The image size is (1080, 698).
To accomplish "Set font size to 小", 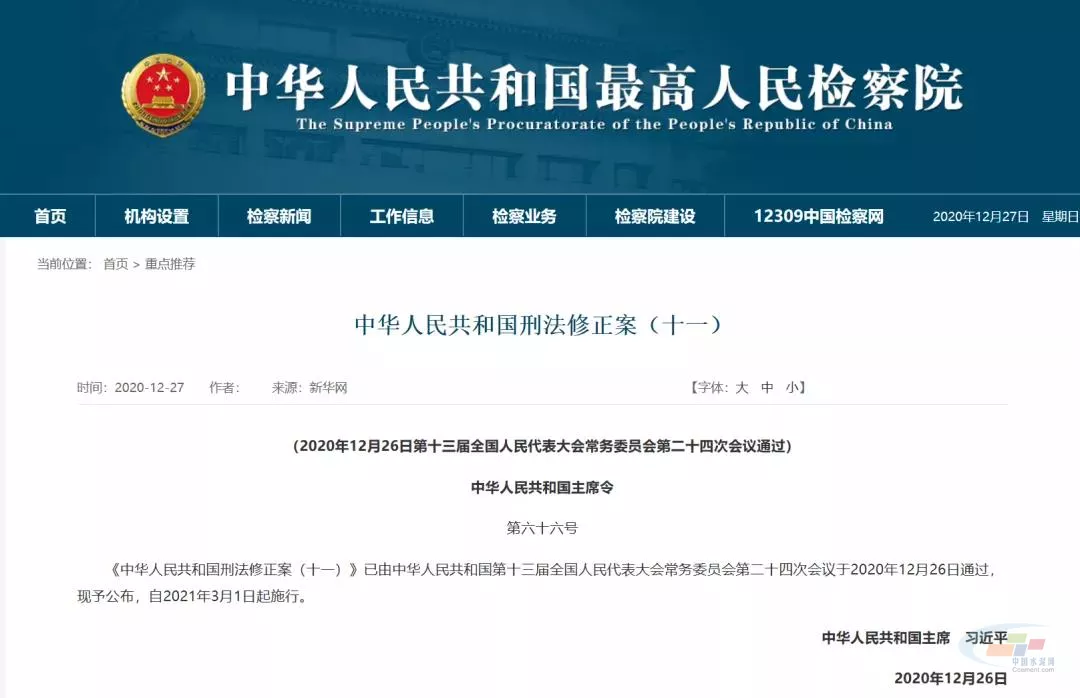I will pyautogui.click(x=791, y=388).
